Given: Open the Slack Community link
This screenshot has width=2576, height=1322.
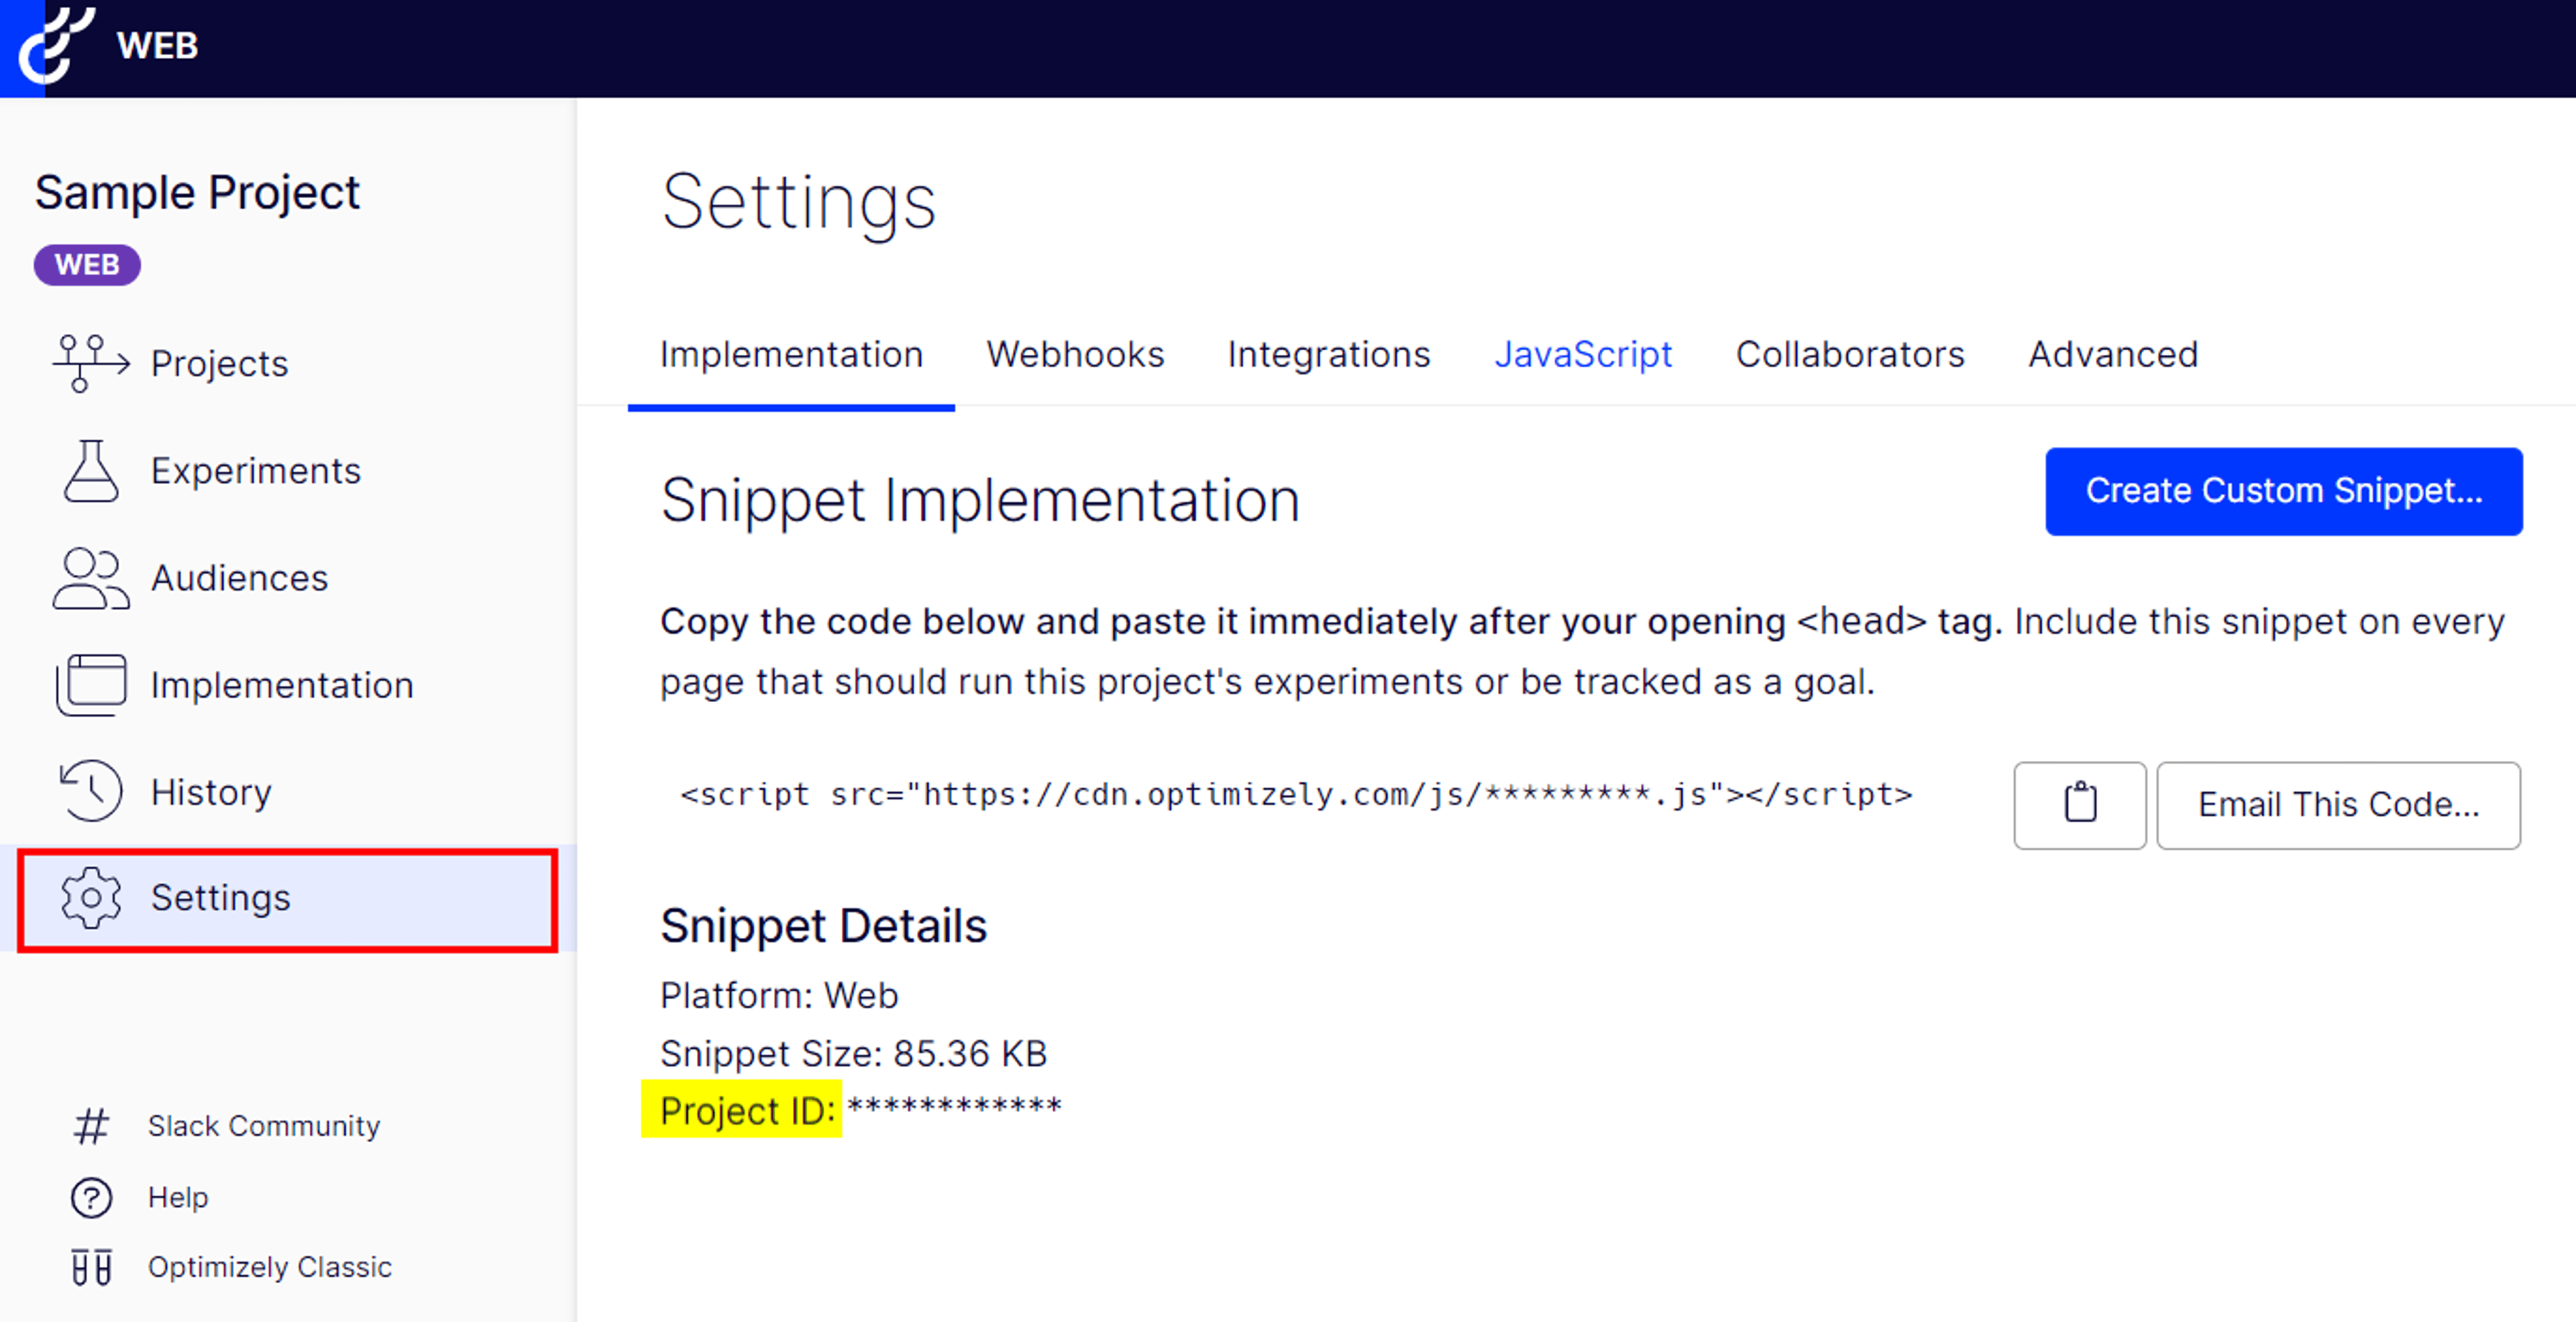Looking at the screenshot, I should click(264, 1126).
